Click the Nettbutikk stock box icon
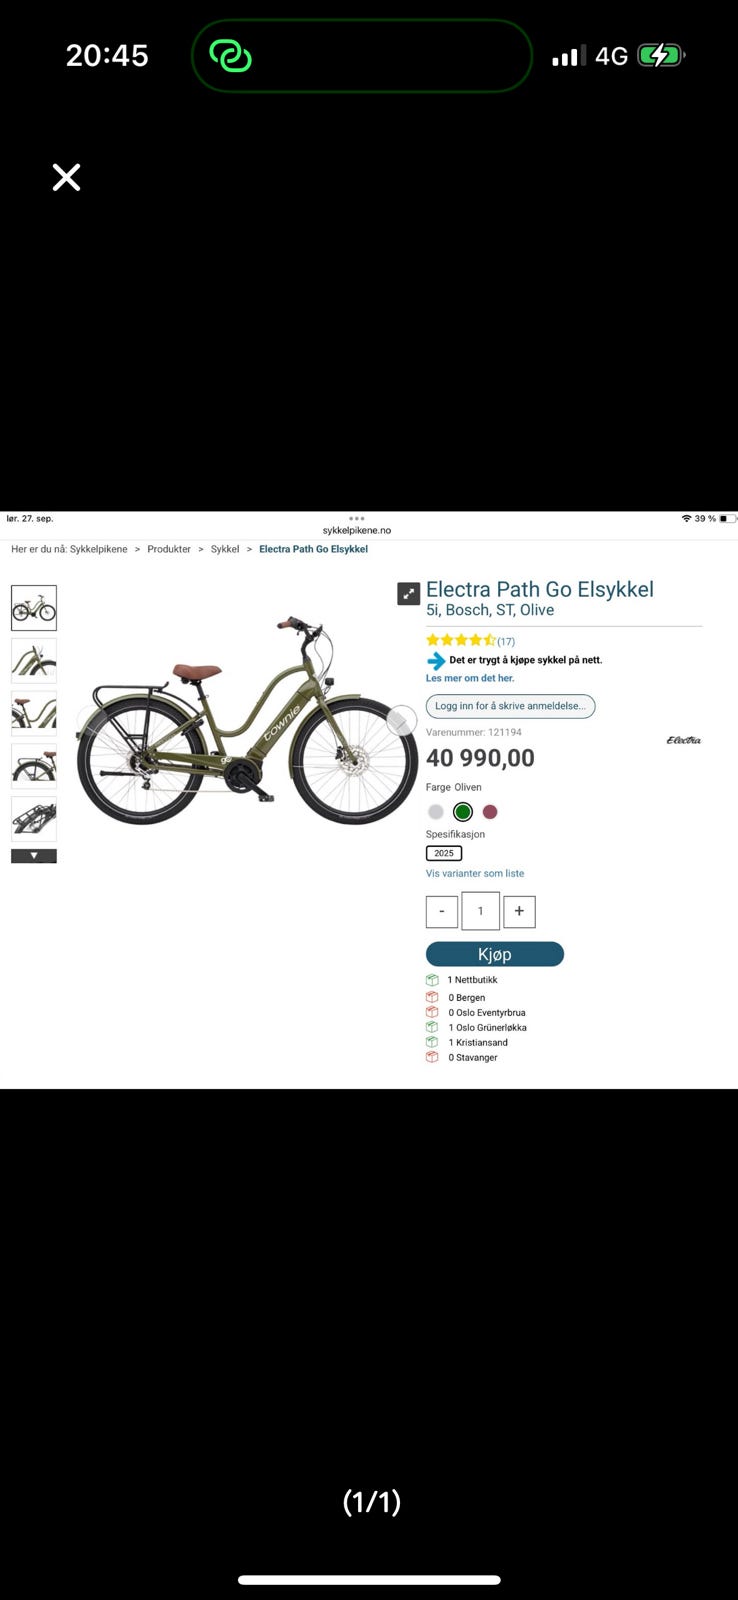 432,980
